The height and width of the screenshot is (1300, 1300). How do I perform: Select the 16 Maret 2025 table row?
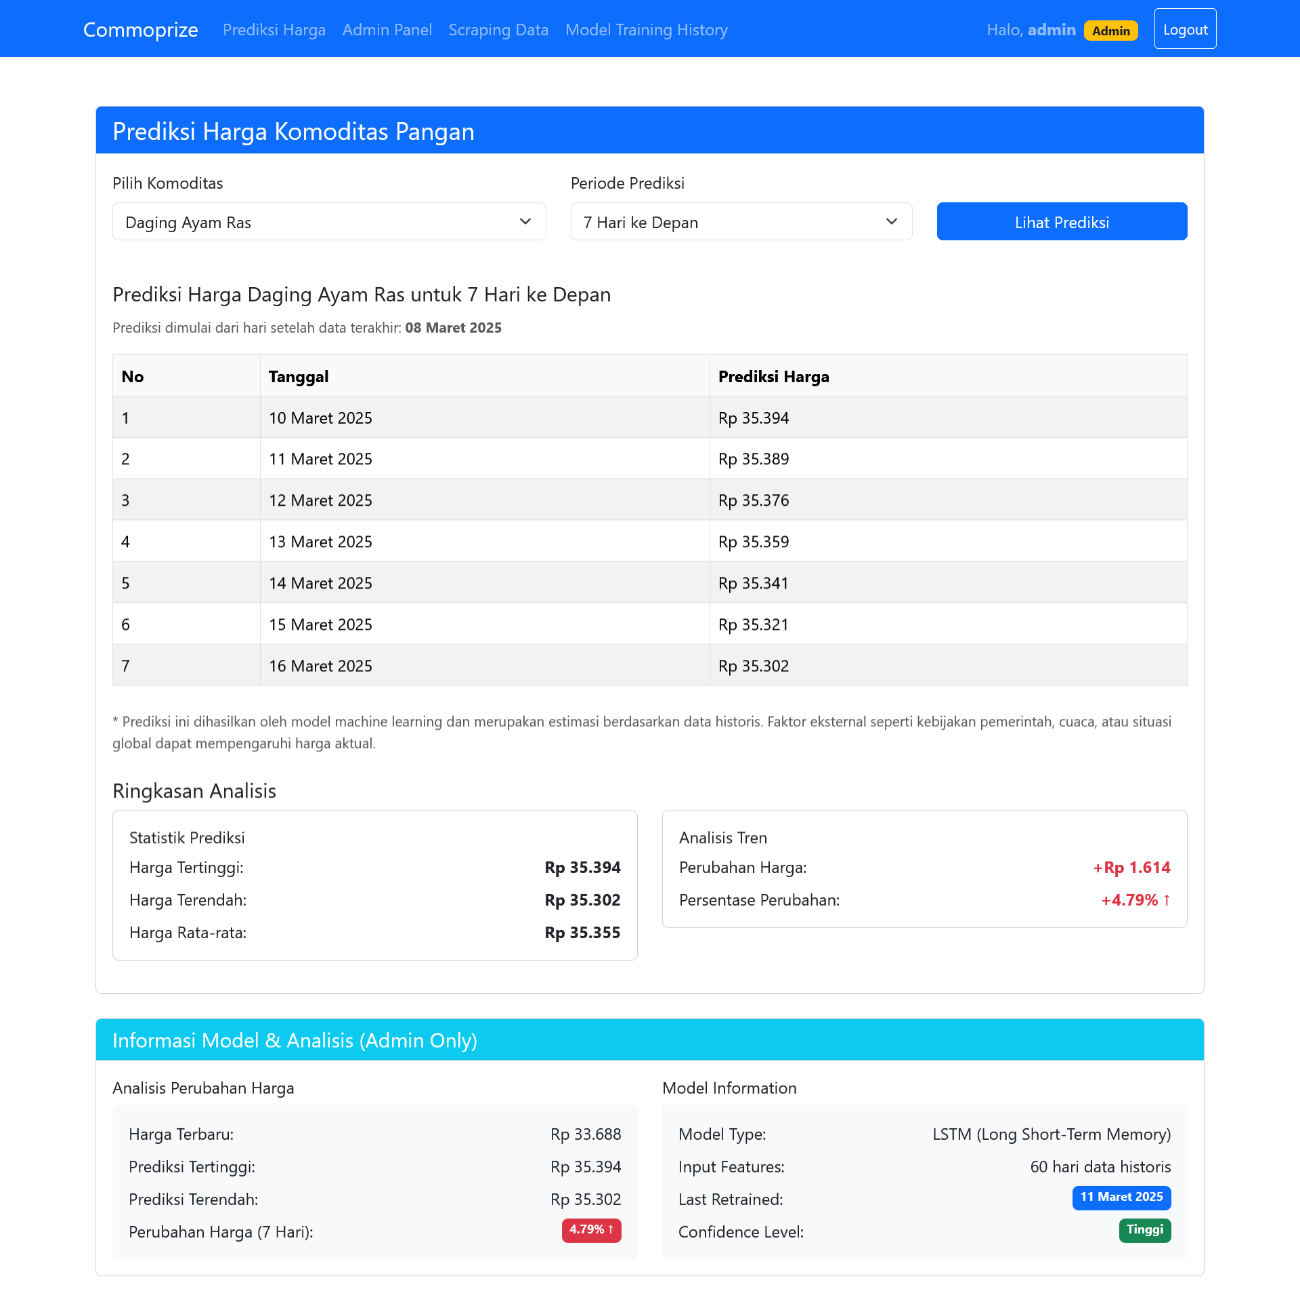pyautogui.click(x=649, y=666)
